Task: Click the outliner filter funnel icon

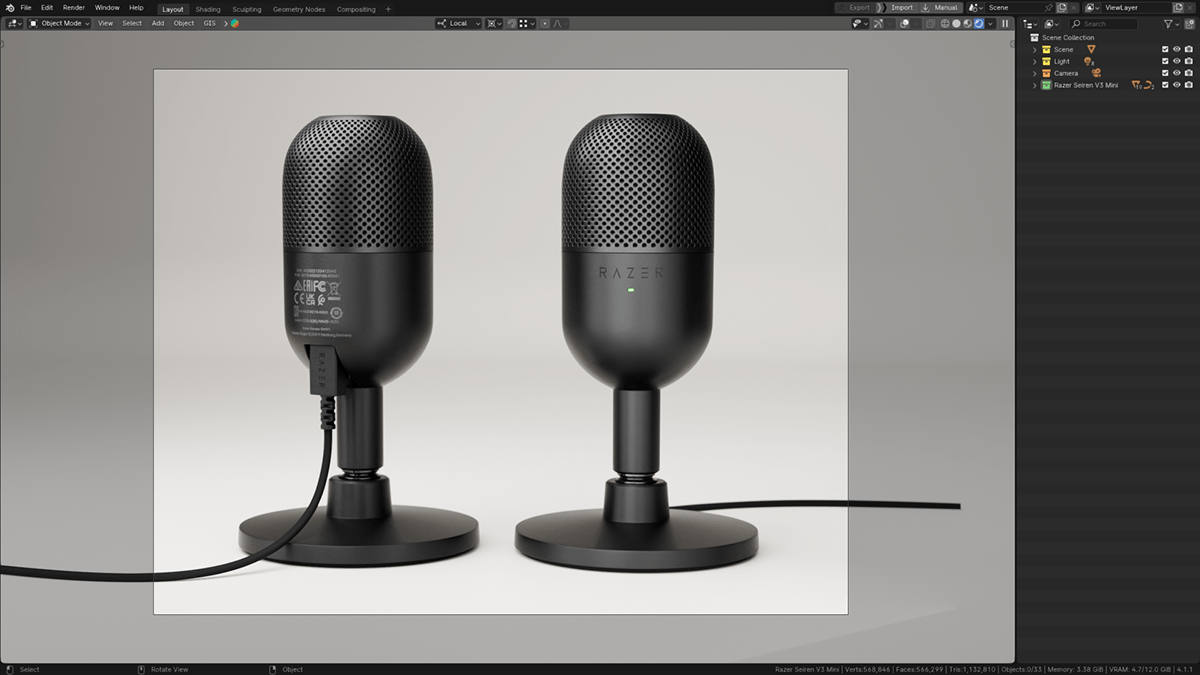Action: pos(1167,23)
